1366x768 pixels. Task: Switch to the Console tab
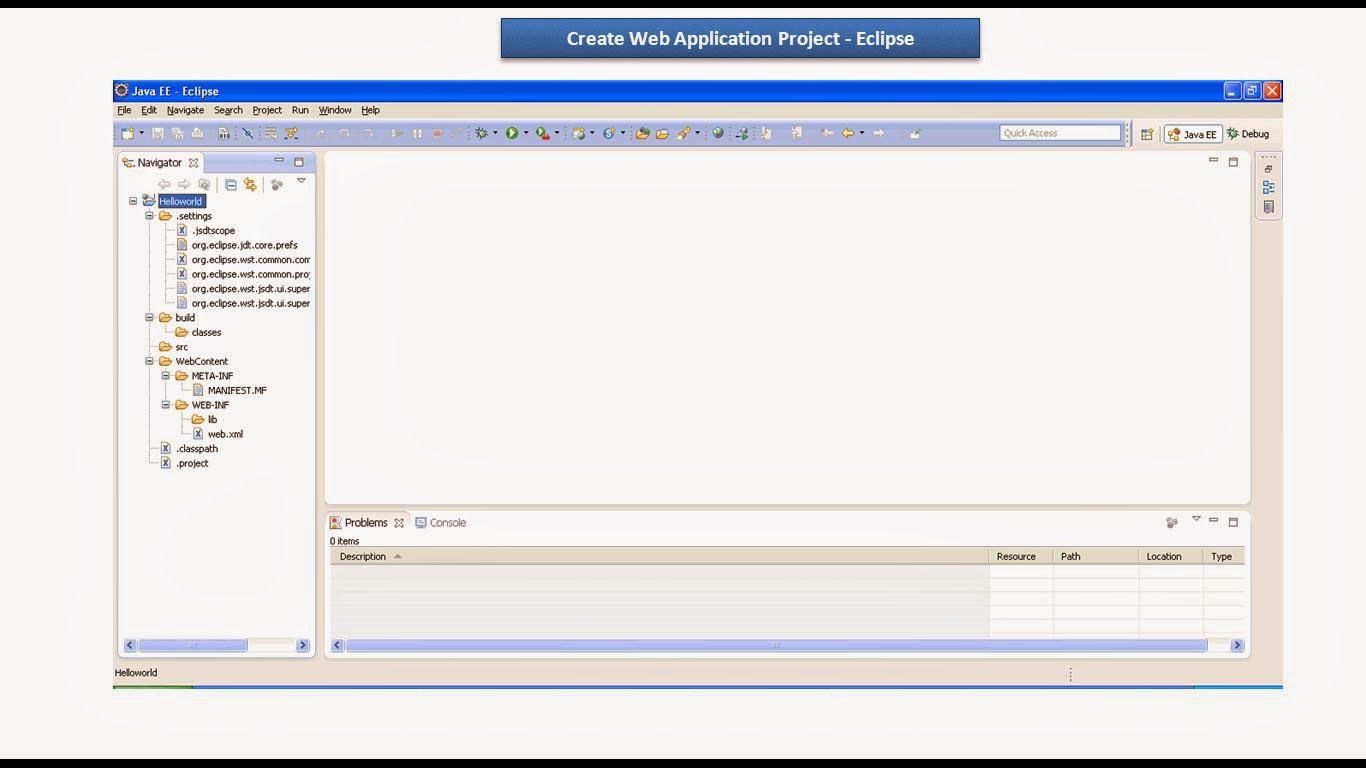447,522
